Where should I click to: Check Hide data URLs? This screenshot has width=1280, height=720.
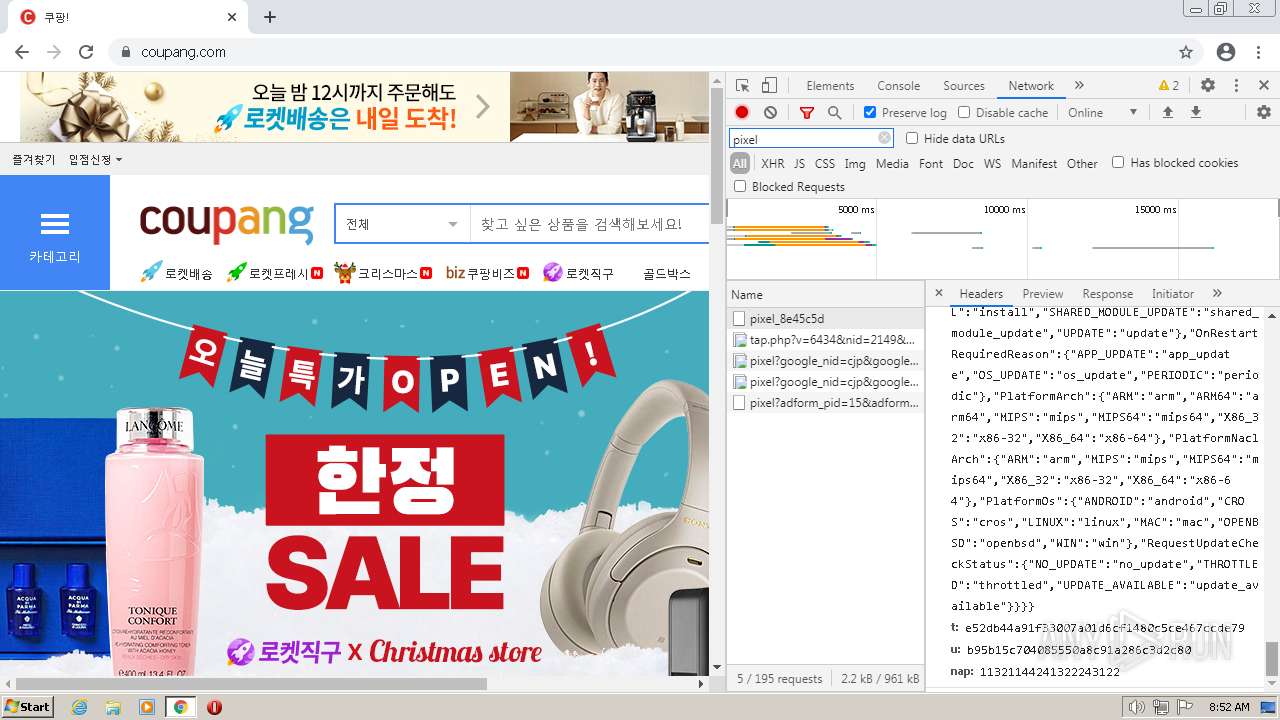(x=912, y=139)
